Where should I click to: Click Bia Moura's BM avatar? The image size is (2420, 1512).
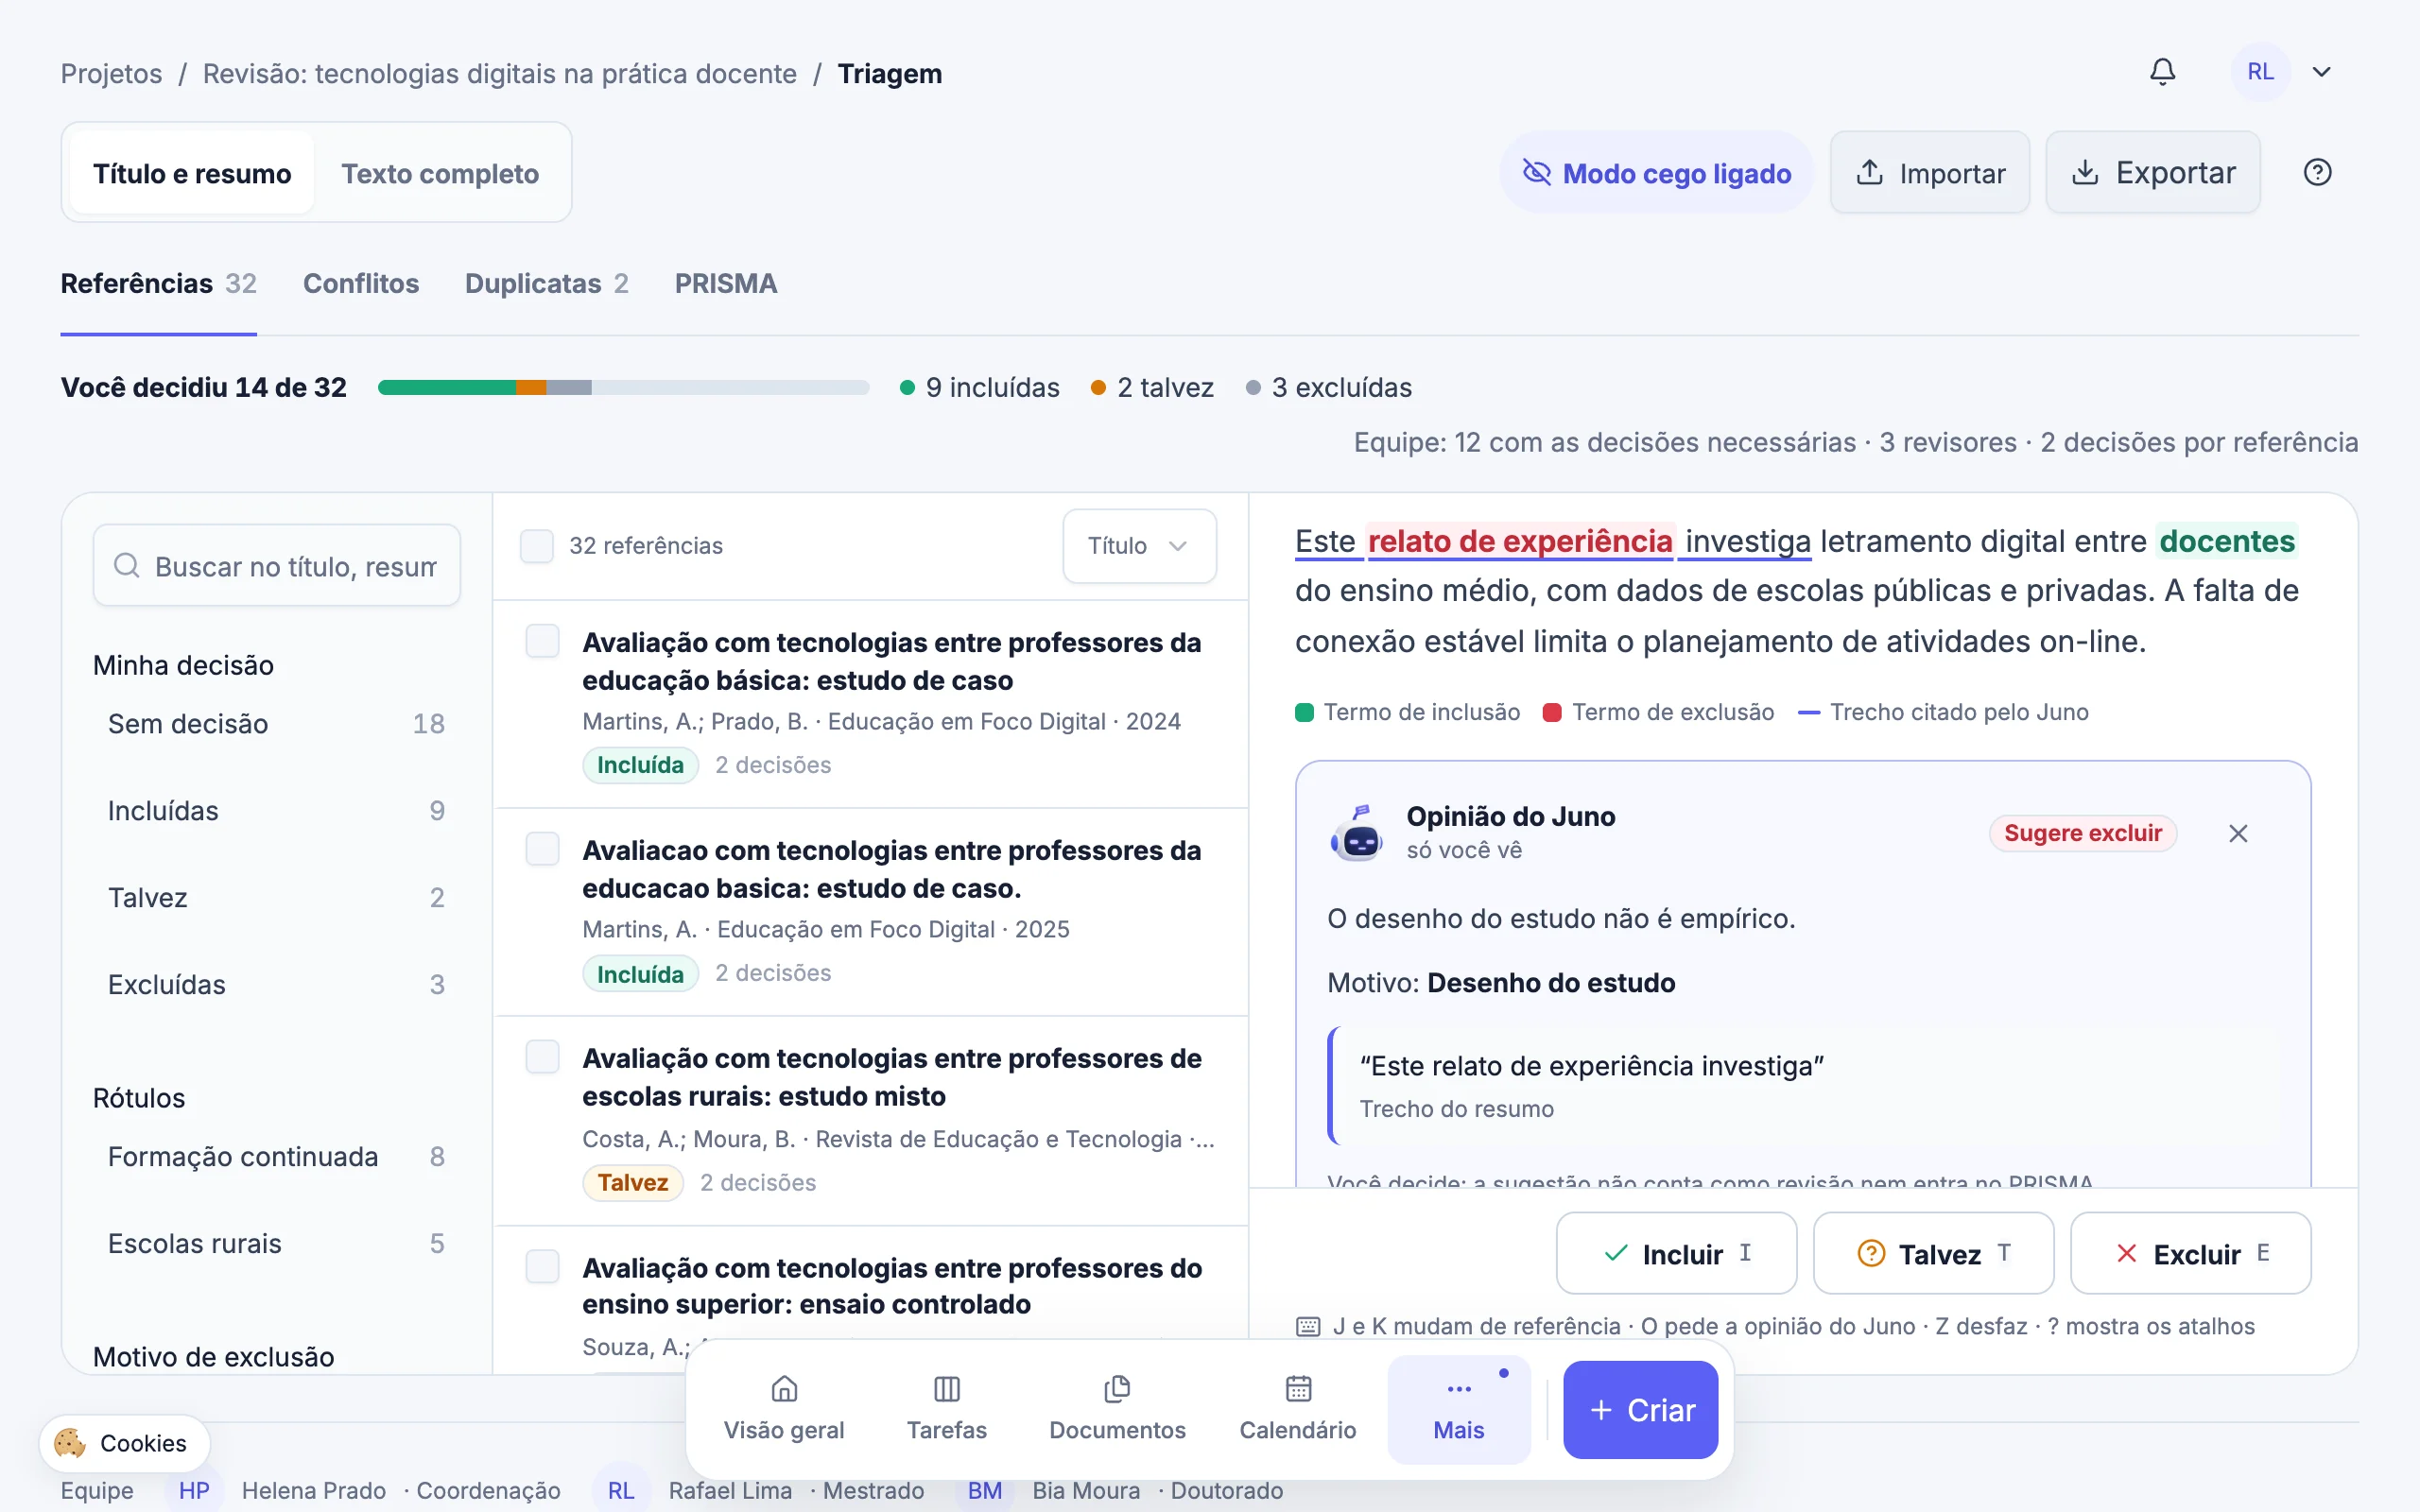984,1490
